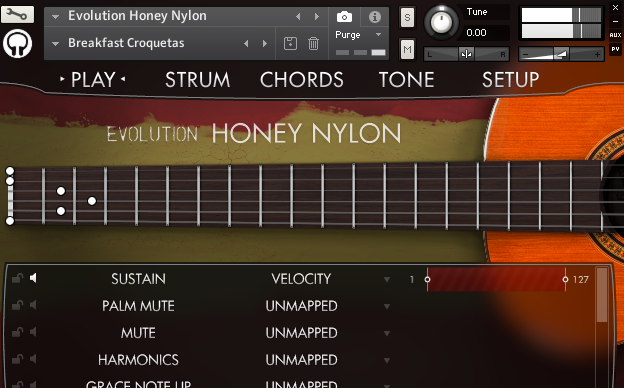Open instrument info icon
This screenshot has height=388, width=624.
click(374, 17)
